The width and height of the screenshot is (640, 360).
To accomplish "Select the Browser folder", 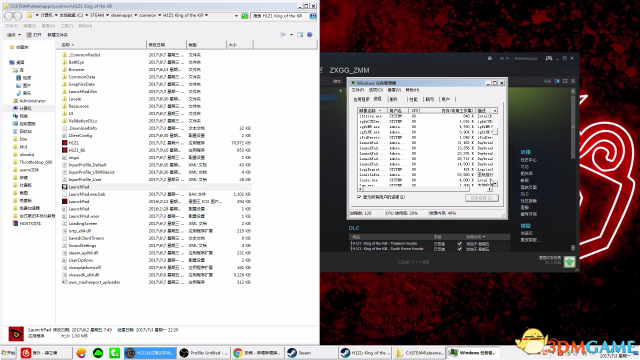I will click(x=73, y=69).
